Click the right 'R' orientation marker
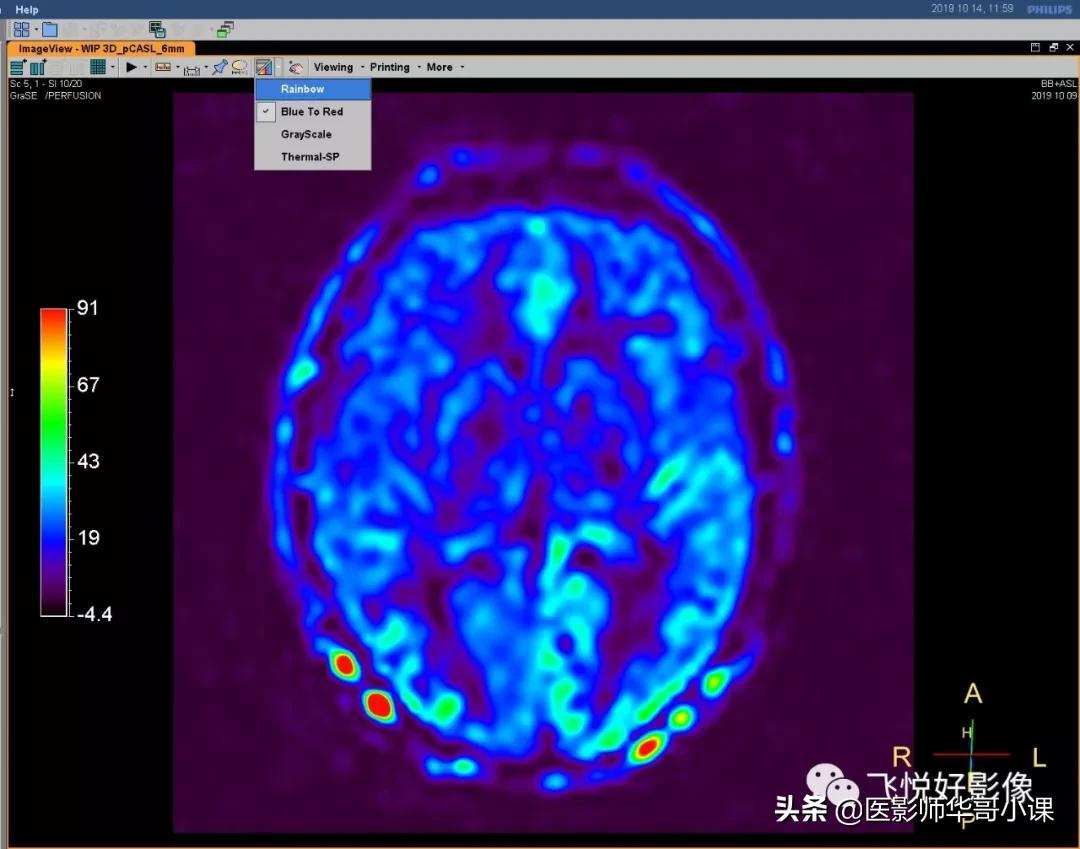Image resolution: width=1080 pixels, height=849 pixels. tap(902, 757)
